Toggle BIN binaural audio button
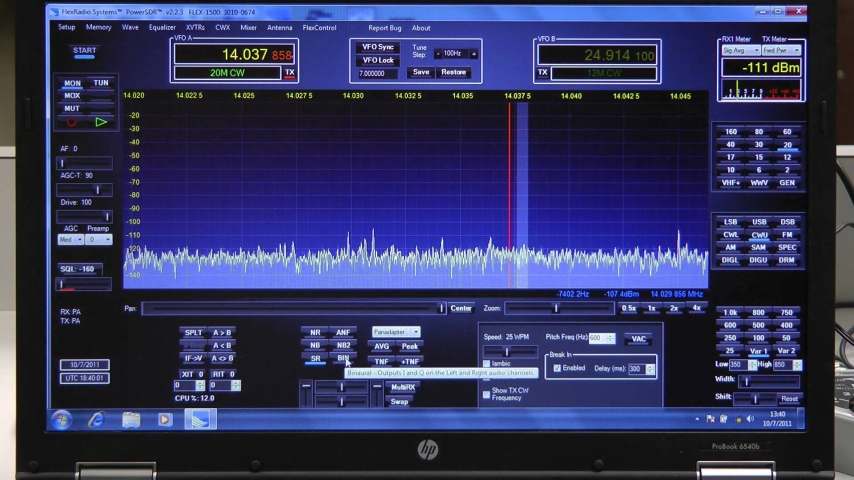The height and width of the screenshot is (480, 854). [x=343, y=359]
